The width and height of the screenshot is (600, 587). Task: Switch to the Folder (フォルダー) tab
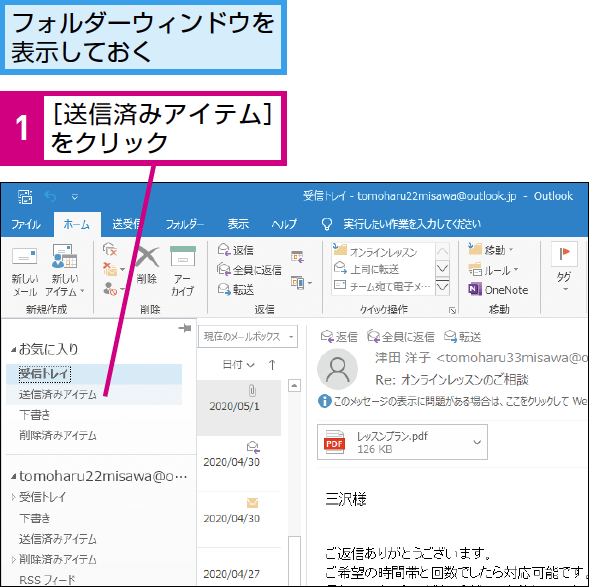[185, 224]
